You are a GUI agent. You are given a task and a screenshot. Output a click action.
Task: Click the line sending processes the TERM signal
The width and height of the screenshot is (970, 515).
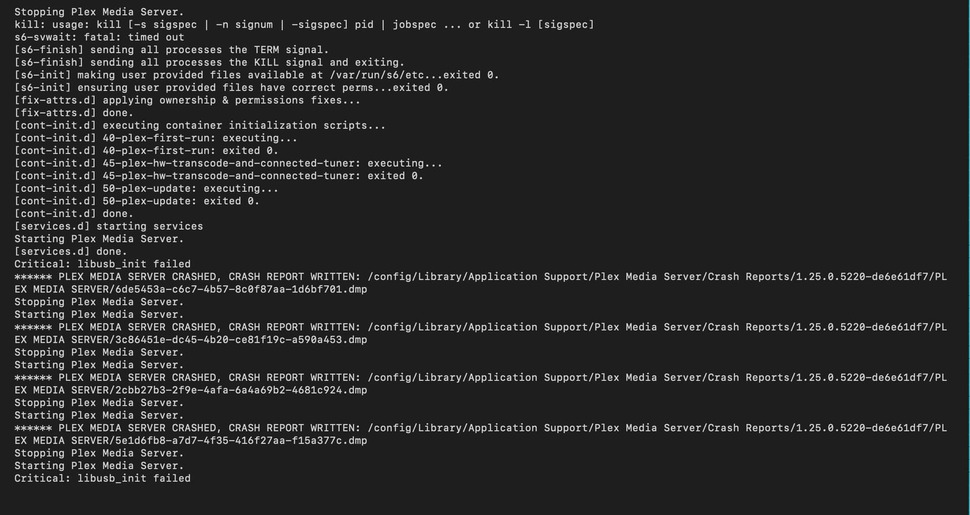[171, 49]
